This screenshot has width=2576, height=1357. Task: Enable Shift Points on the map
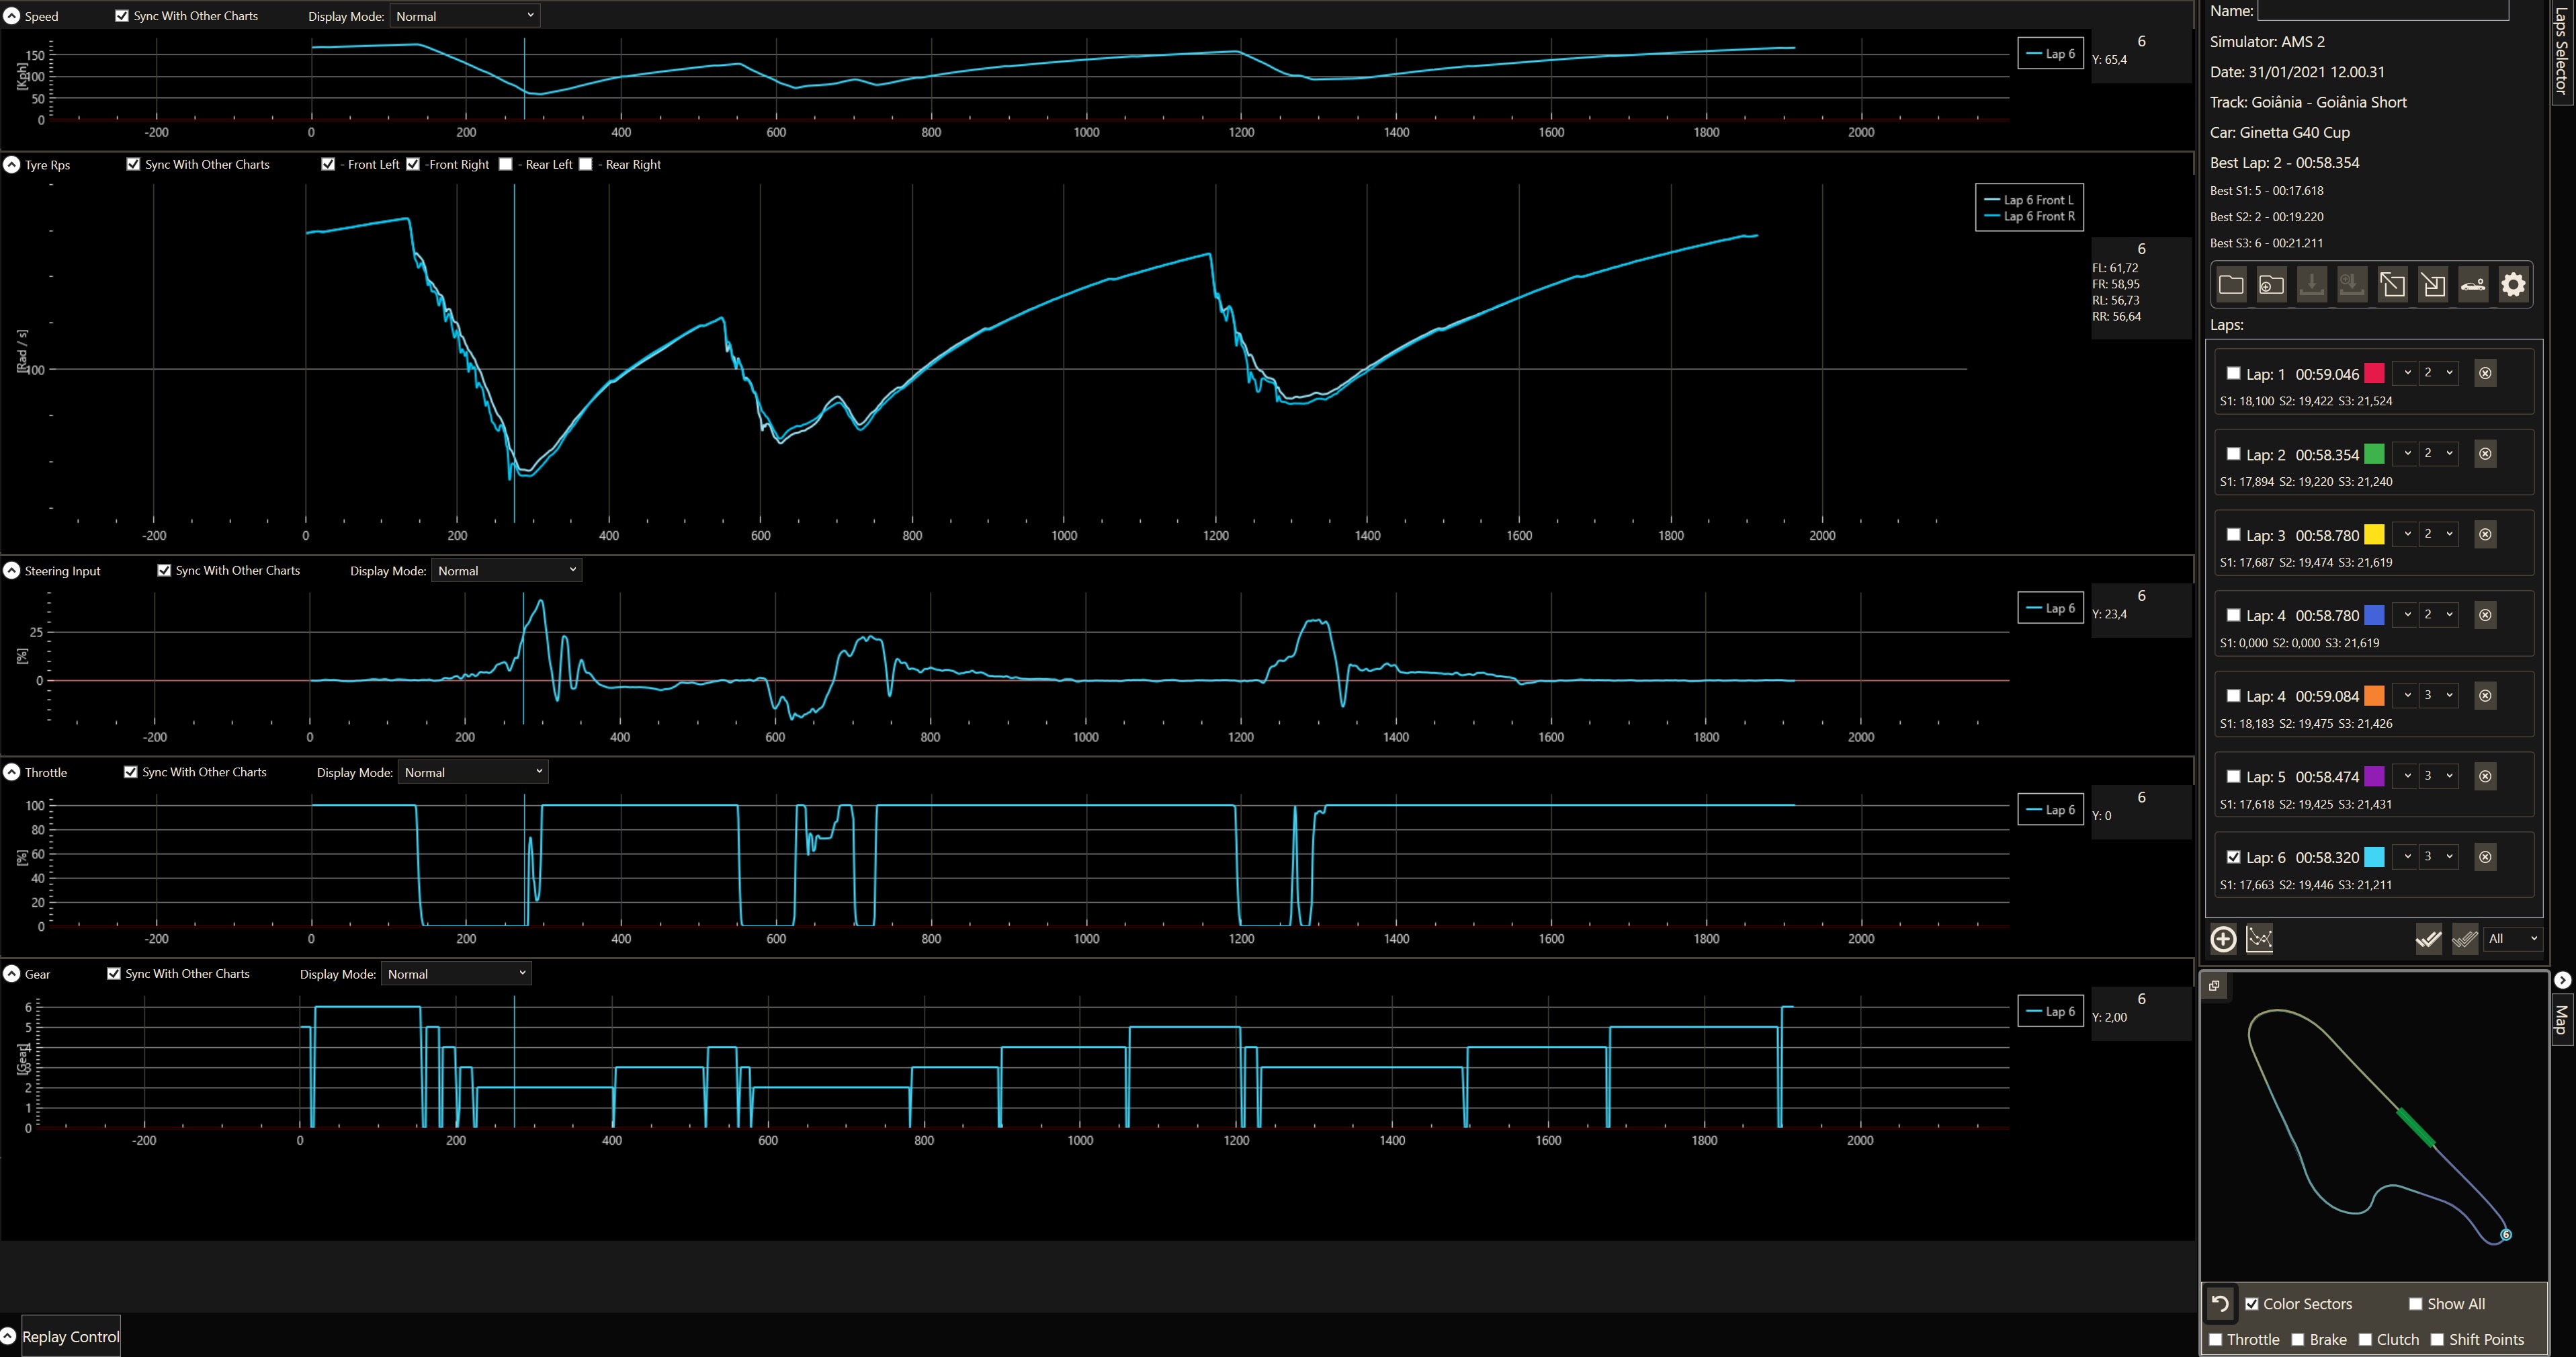tap(2437, 1340)
